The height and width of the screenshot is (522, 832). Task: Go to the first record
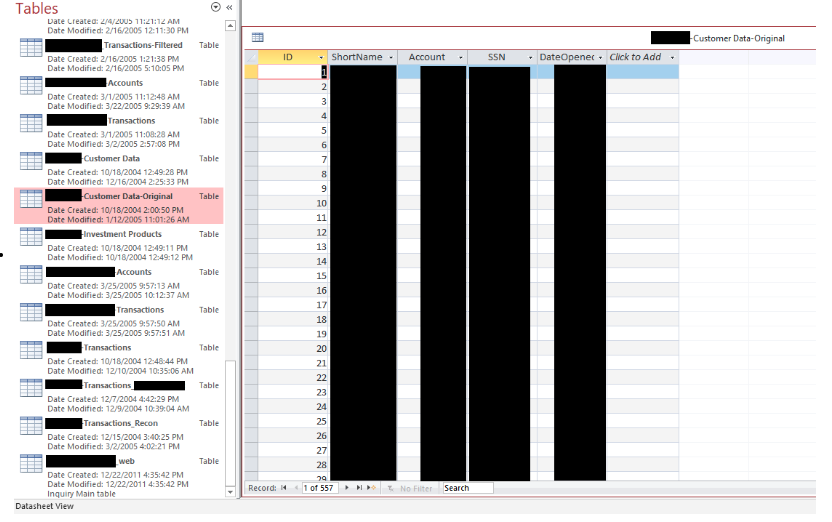click(x=283, y=488)
